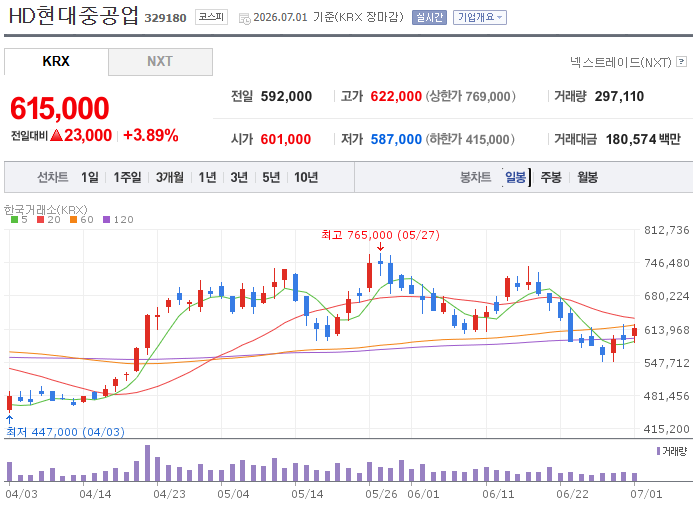Image resolution: width=693 pixels, height=509 pixels.
Task: Select the 1일 line chart period
Action: 90,177
